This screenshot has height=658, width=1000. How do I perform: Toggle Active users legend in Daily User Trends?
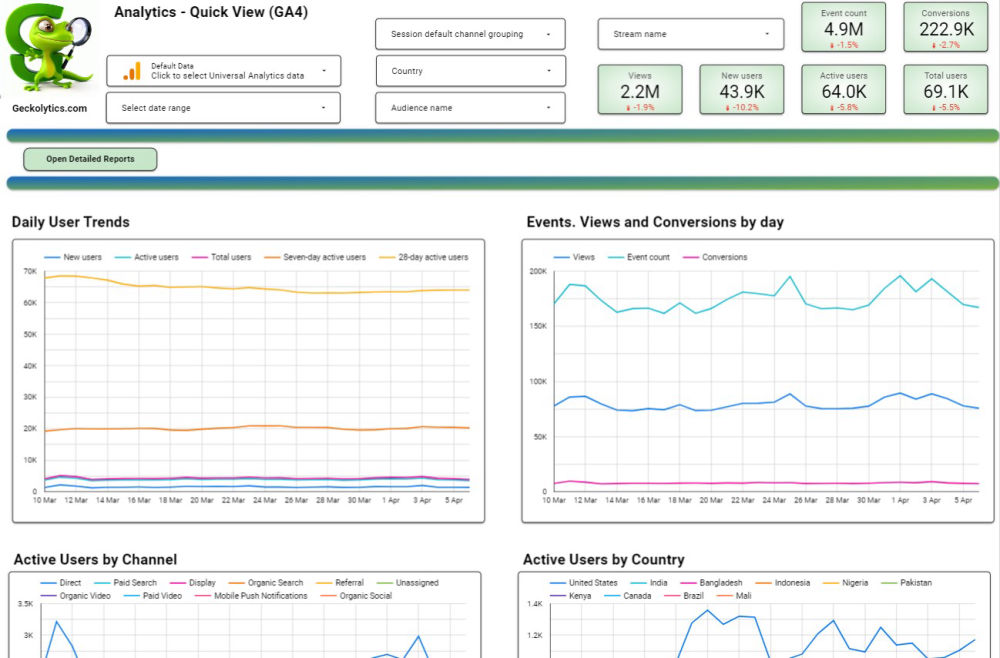coord(147,258)
